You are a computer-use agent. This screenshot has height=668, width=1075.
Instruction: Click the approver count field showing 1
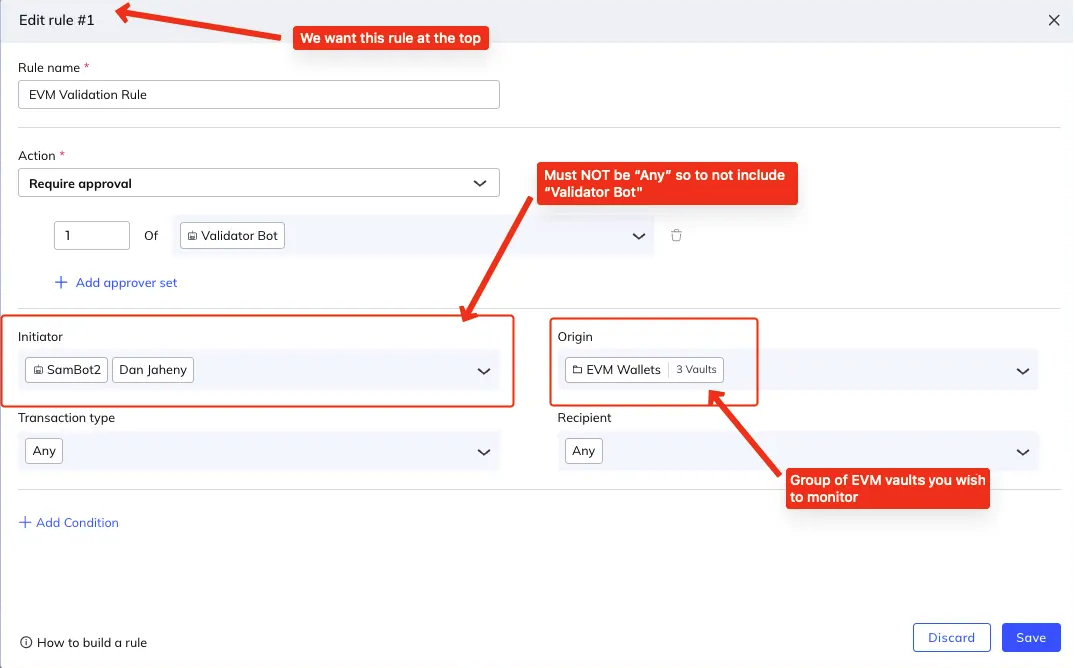92,236
